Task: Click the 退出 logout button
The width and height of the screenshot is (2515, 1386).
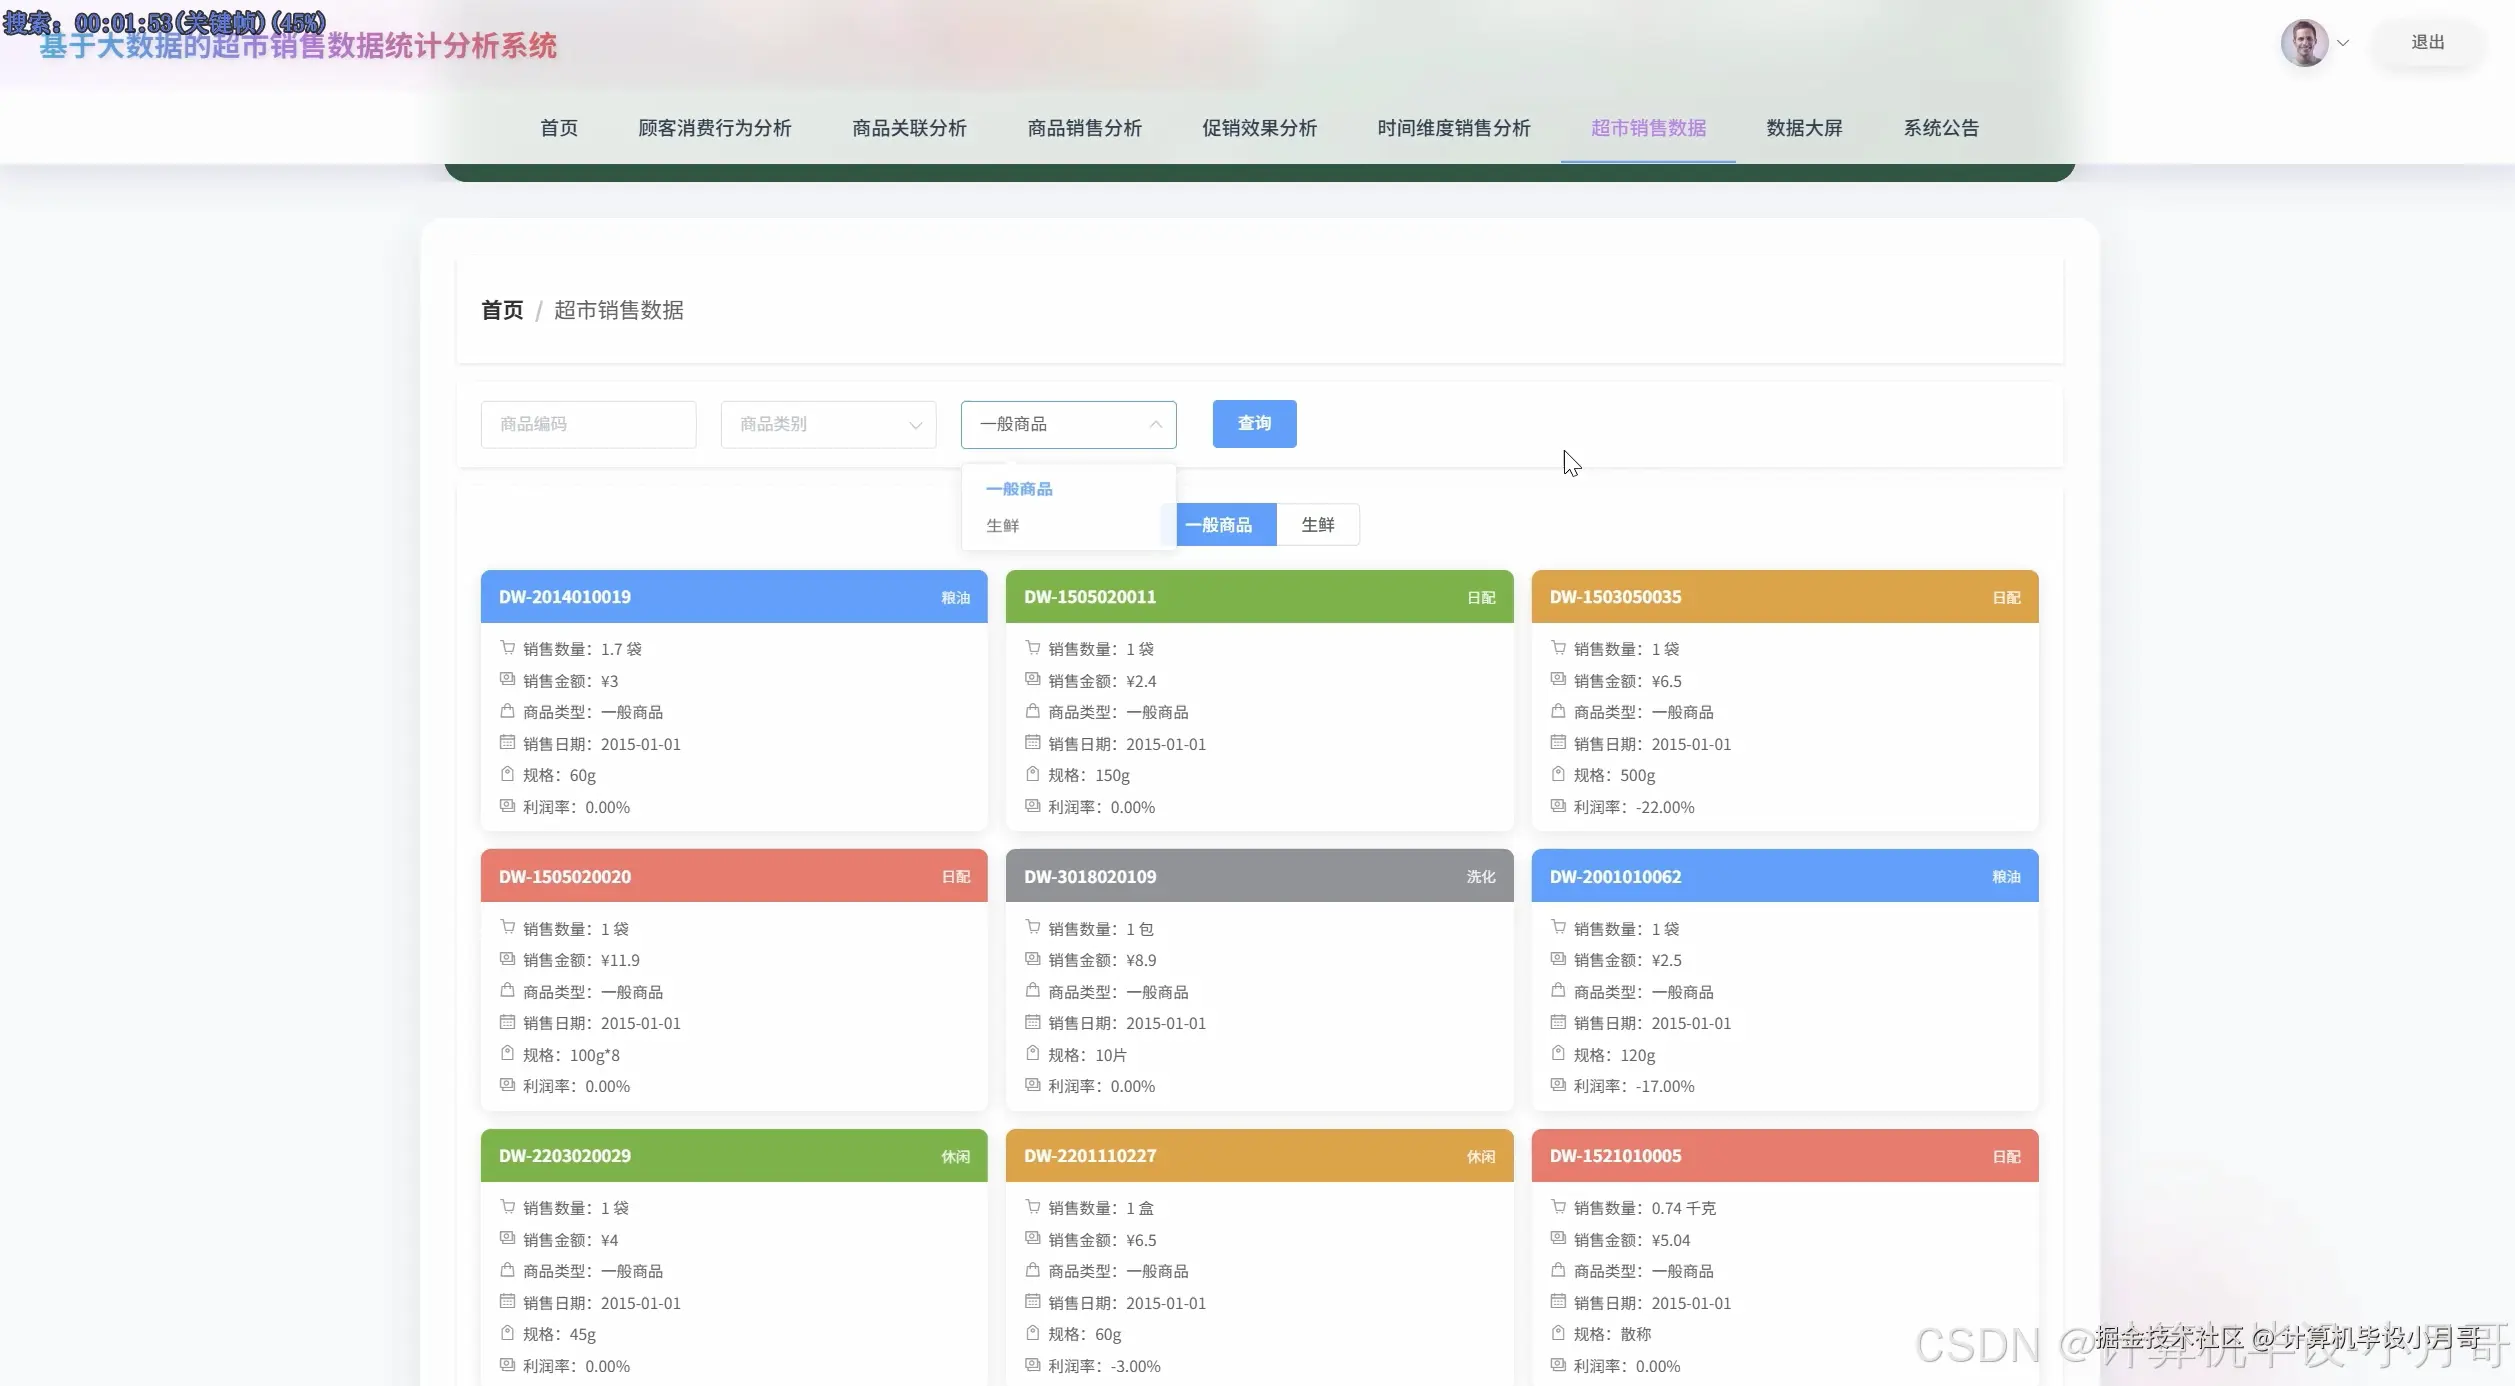Action: click(2427, 43)
